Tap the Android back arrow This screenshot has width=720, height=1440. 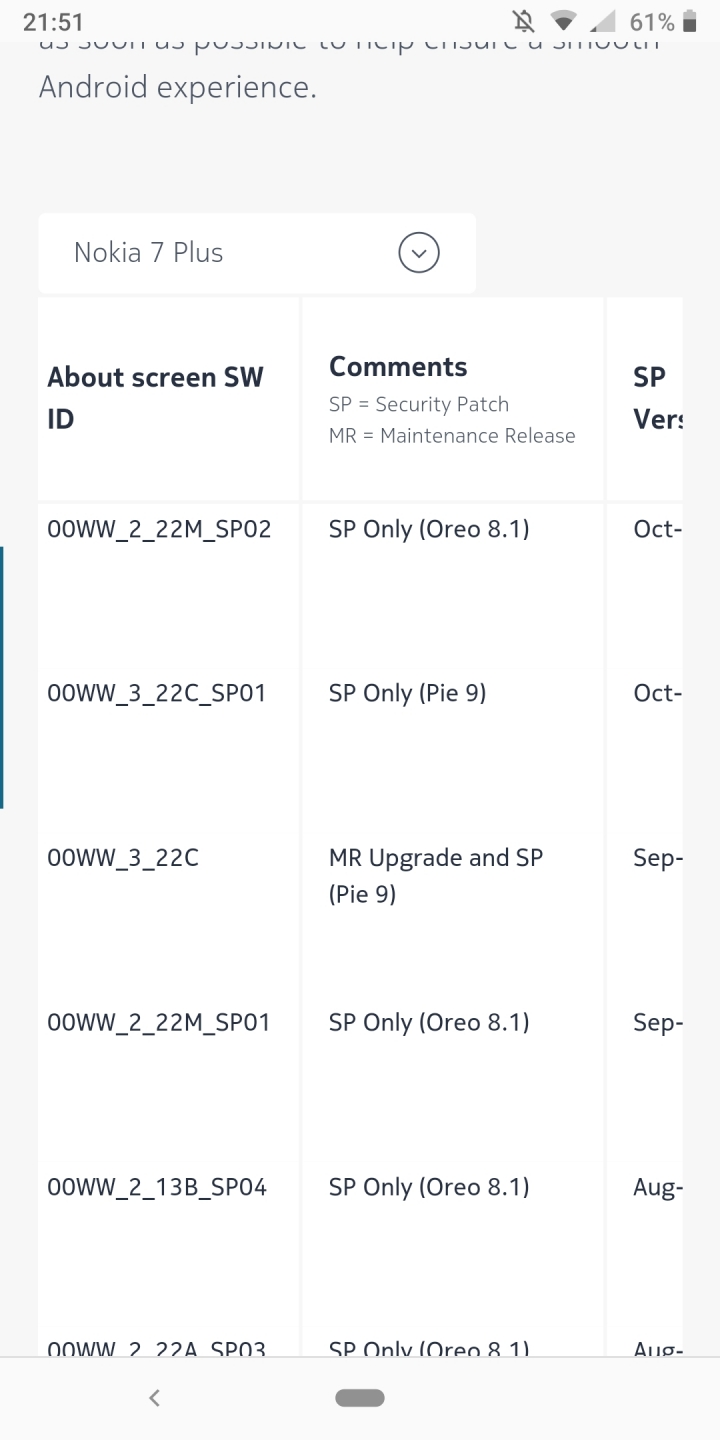(x=154, y=1398)
